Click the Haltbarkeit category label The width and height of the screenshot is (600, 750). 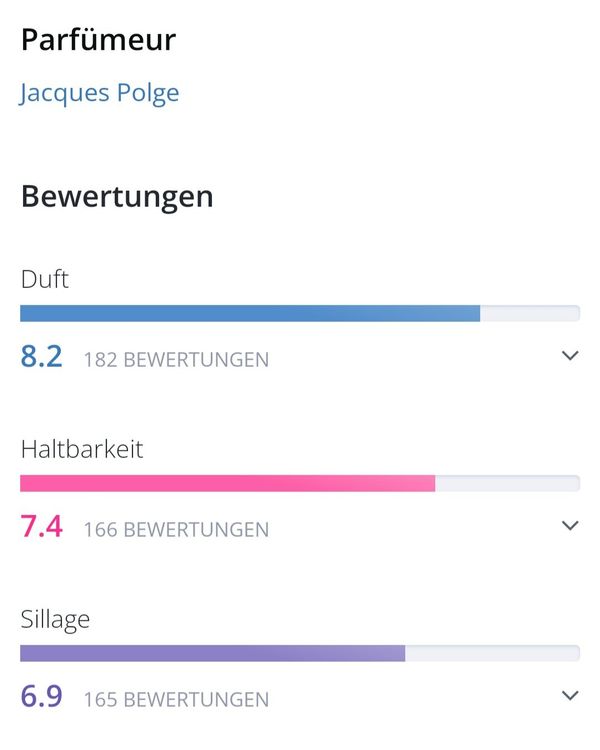(82, 449)
